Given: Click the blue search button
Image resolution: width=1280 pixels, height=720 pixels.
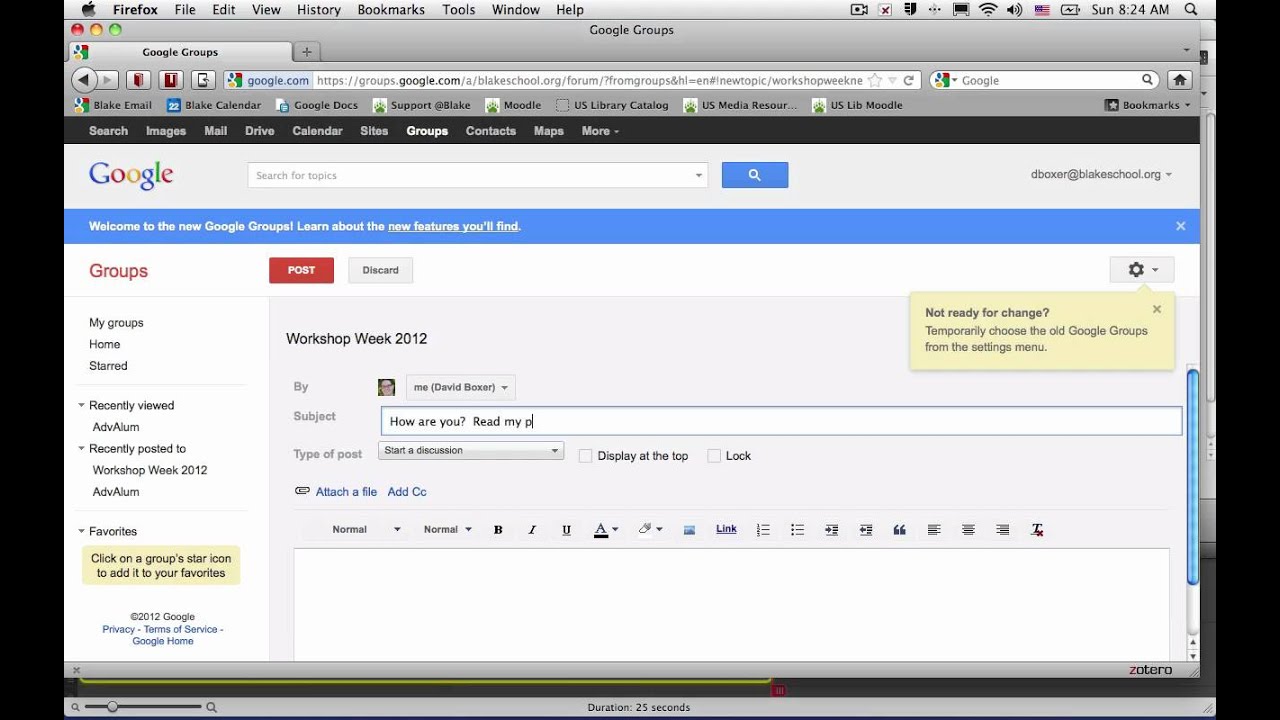Looking at the screenshot, I should [x=755, y=175].
